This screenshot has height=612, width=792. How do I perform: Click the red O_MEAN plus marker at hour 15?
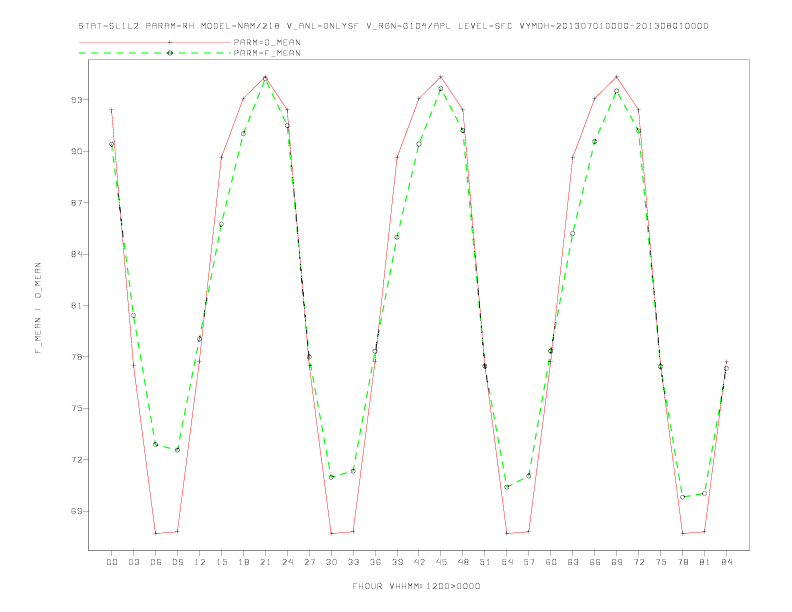click(x=221, y=158)
